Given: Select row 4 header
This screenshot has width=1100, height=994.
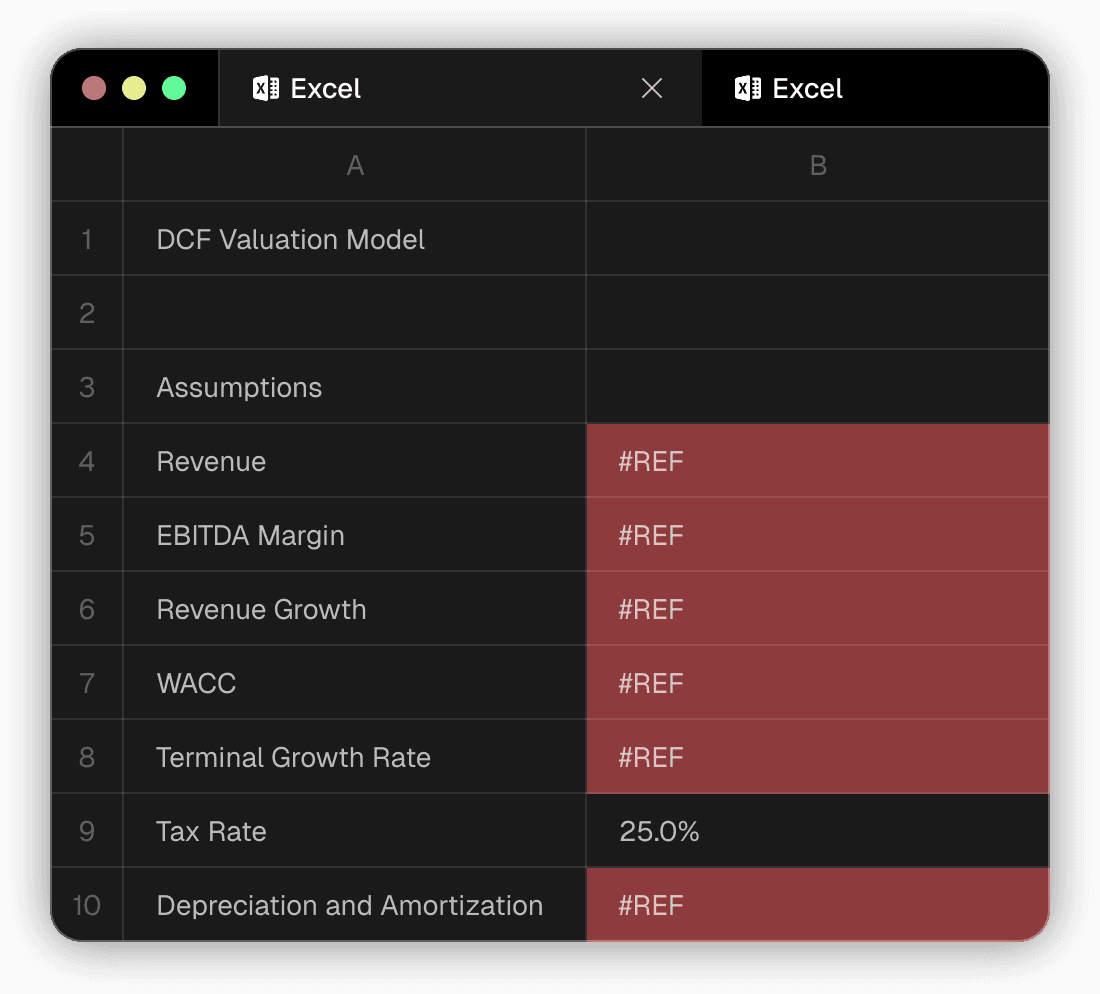Looking at the screenshot, I should coord(87,461).
